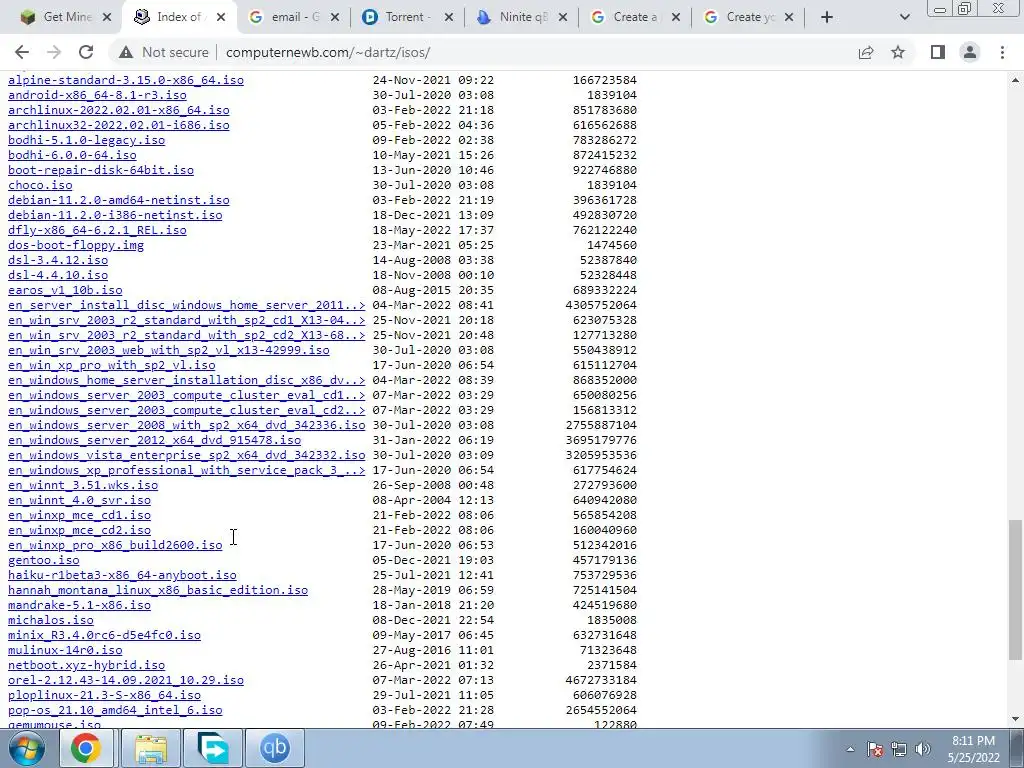Open the remote desktop taskbar icon

(x=213, y=748)
